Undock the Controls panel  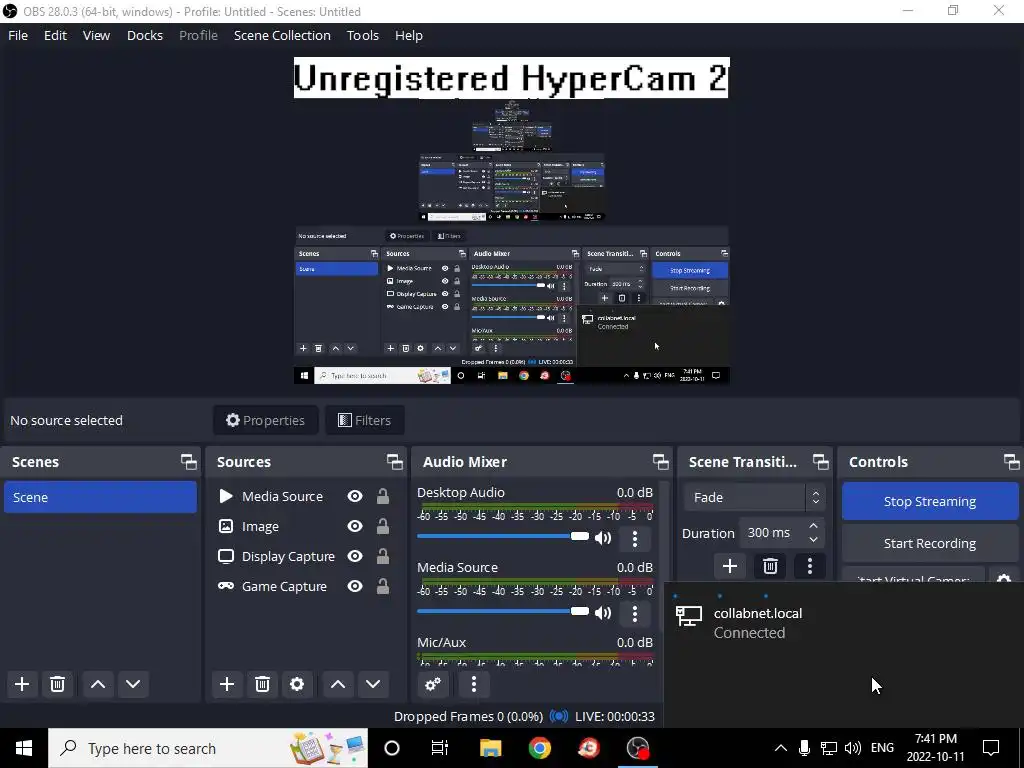point(1012,462)
